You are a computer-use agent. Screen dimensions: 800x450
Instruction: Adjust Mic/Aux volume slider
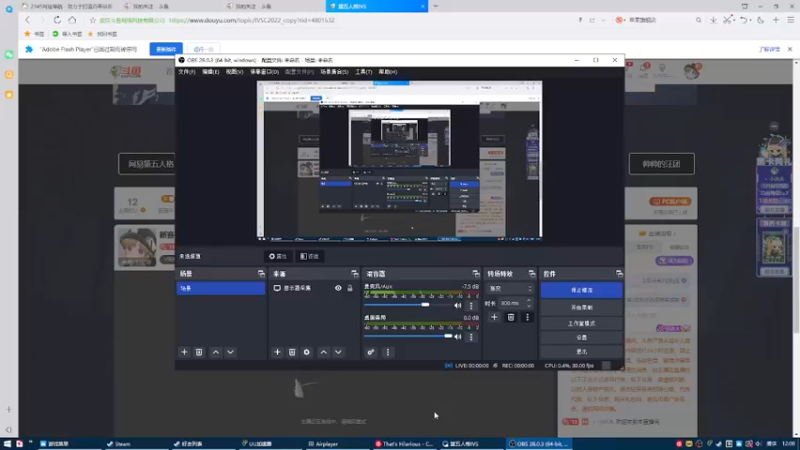pos(425,305)
